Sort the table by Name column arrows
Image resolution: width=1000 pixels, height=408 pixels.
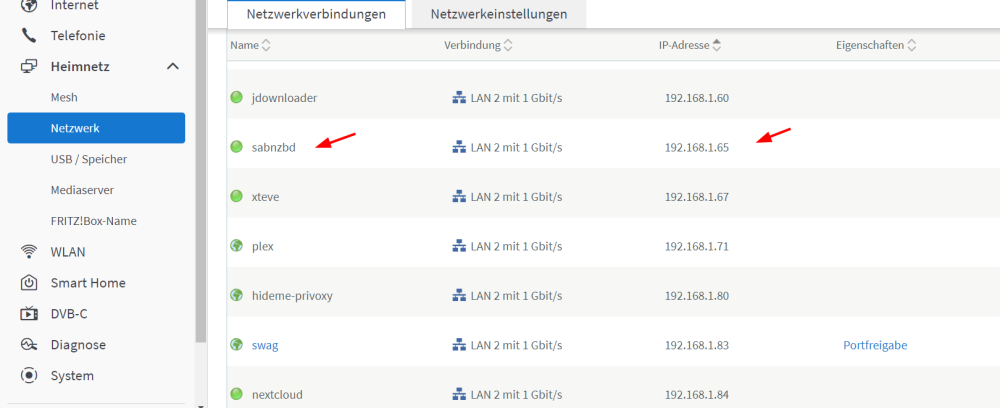[267, 45]
